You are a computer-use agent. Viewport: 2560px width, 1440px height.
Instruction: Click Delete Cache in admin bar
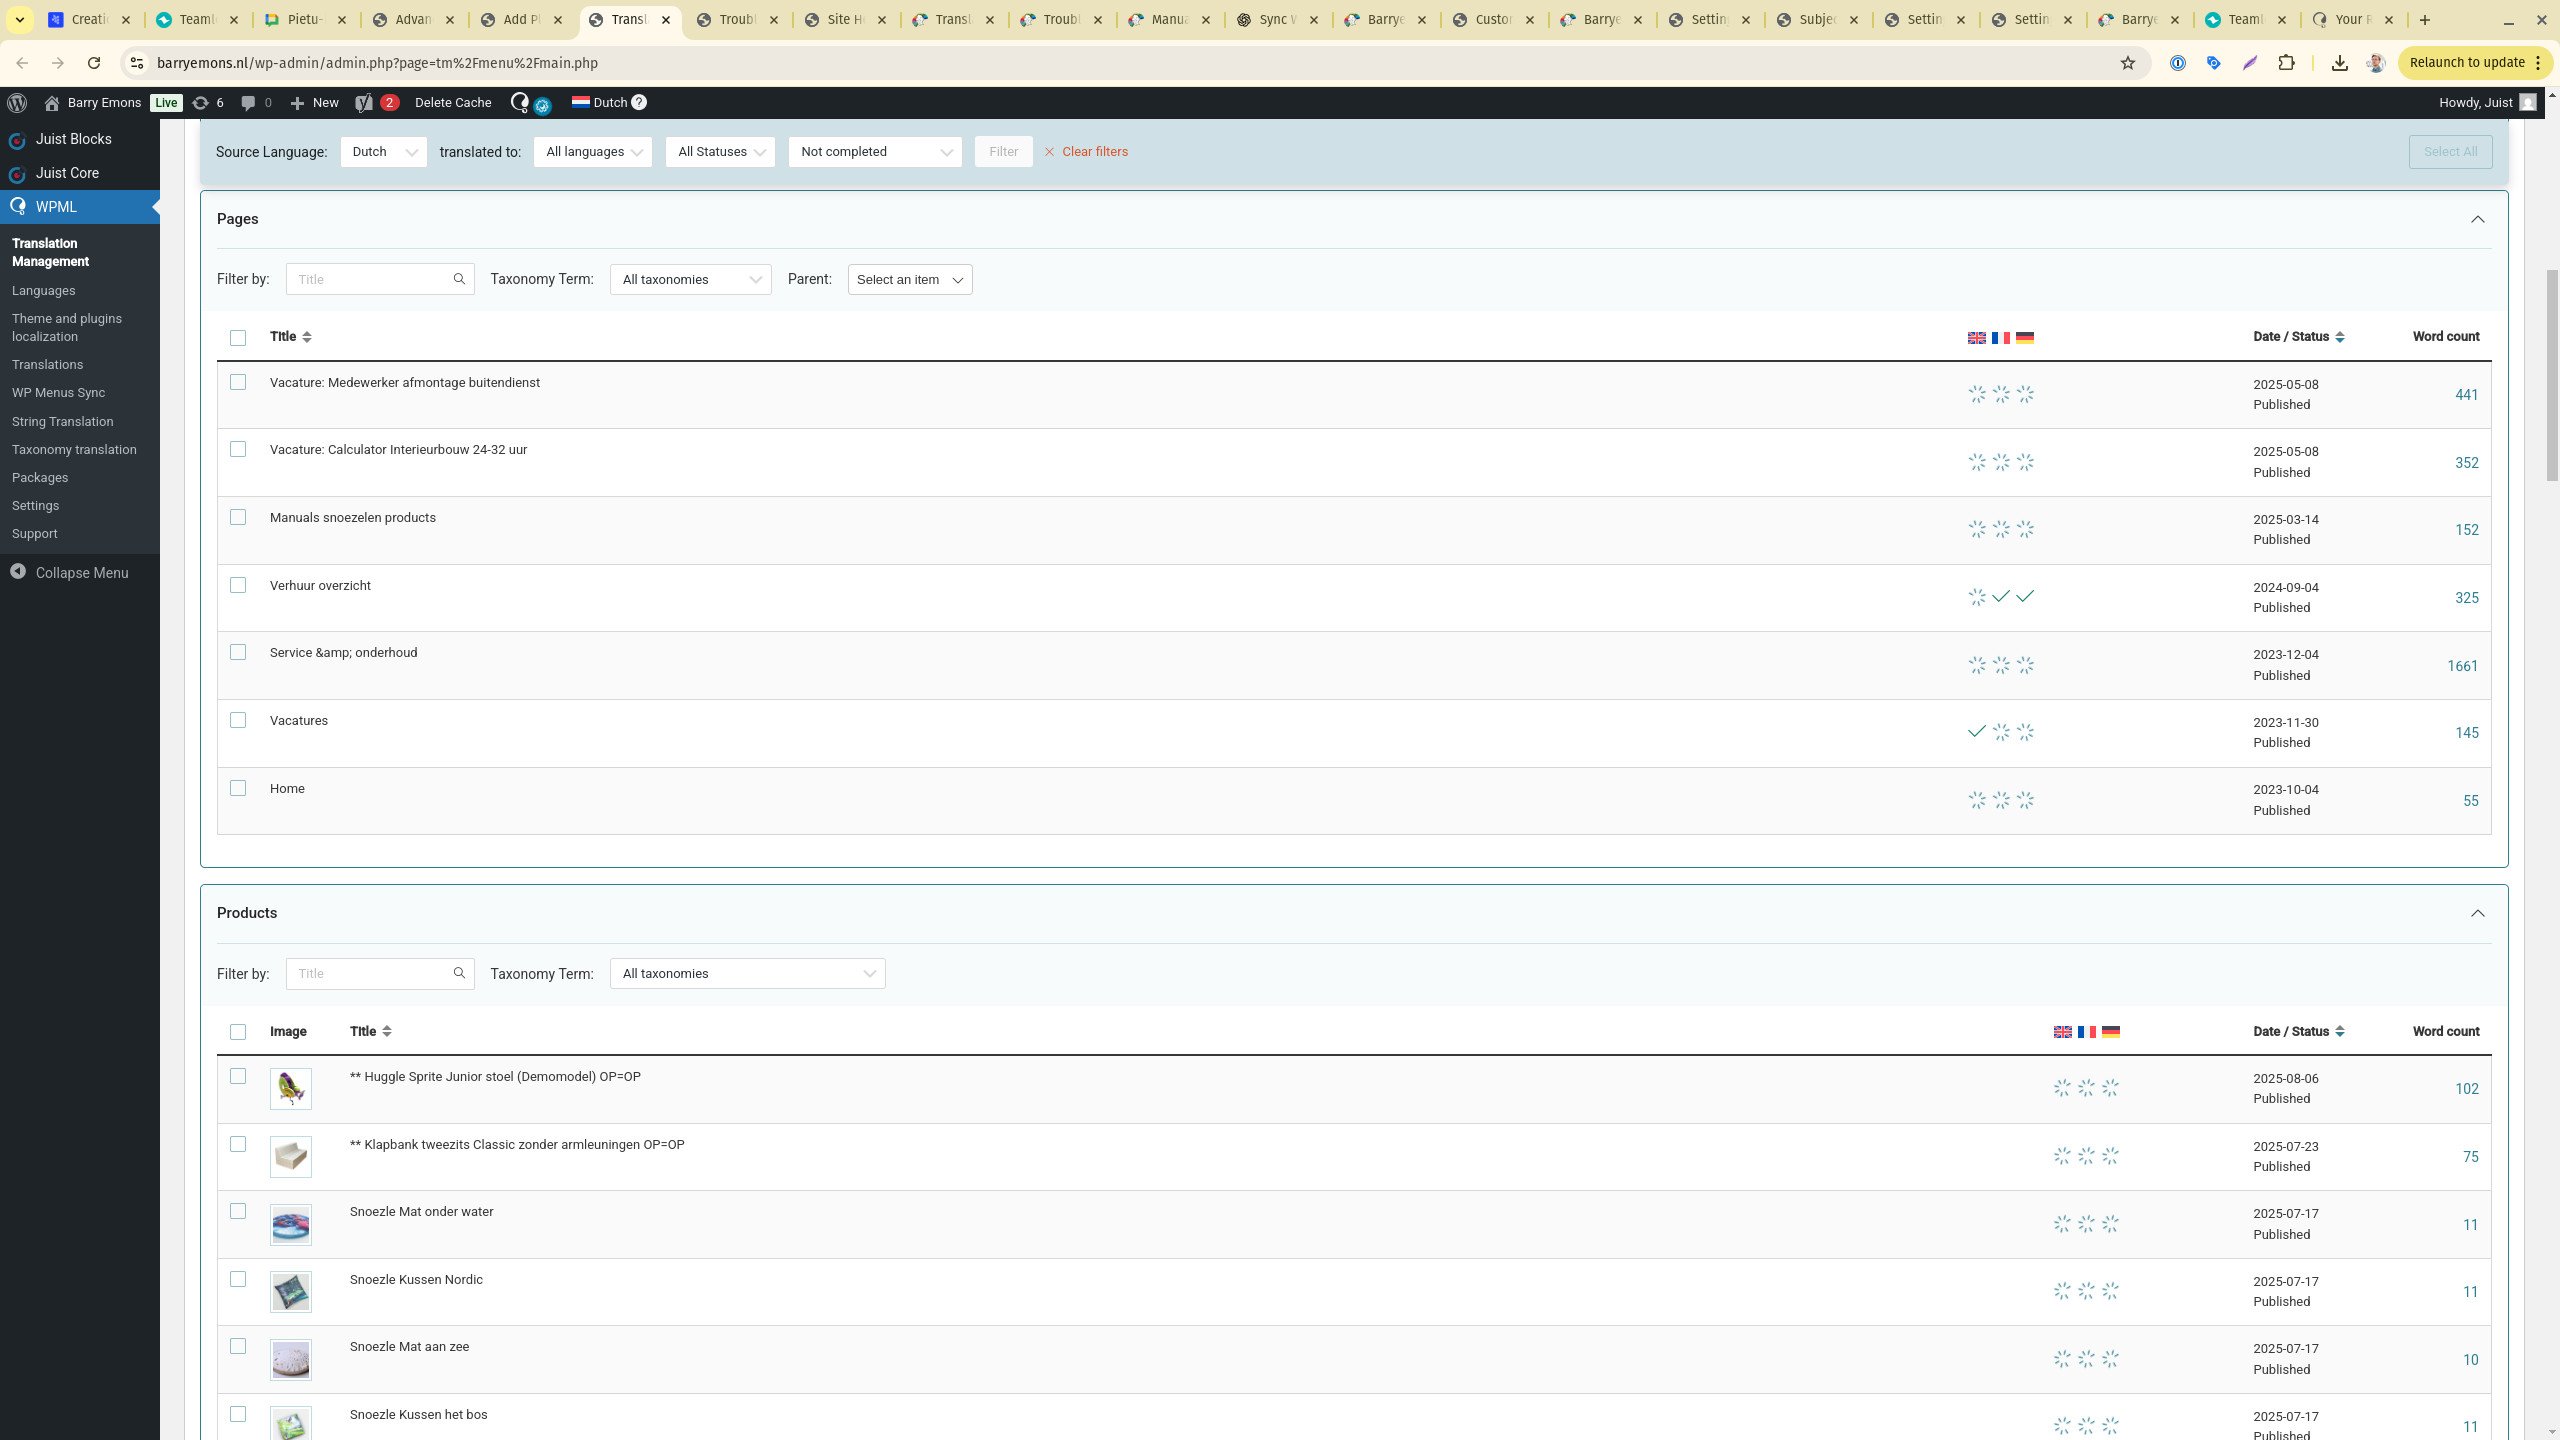[x=453, y=103]
